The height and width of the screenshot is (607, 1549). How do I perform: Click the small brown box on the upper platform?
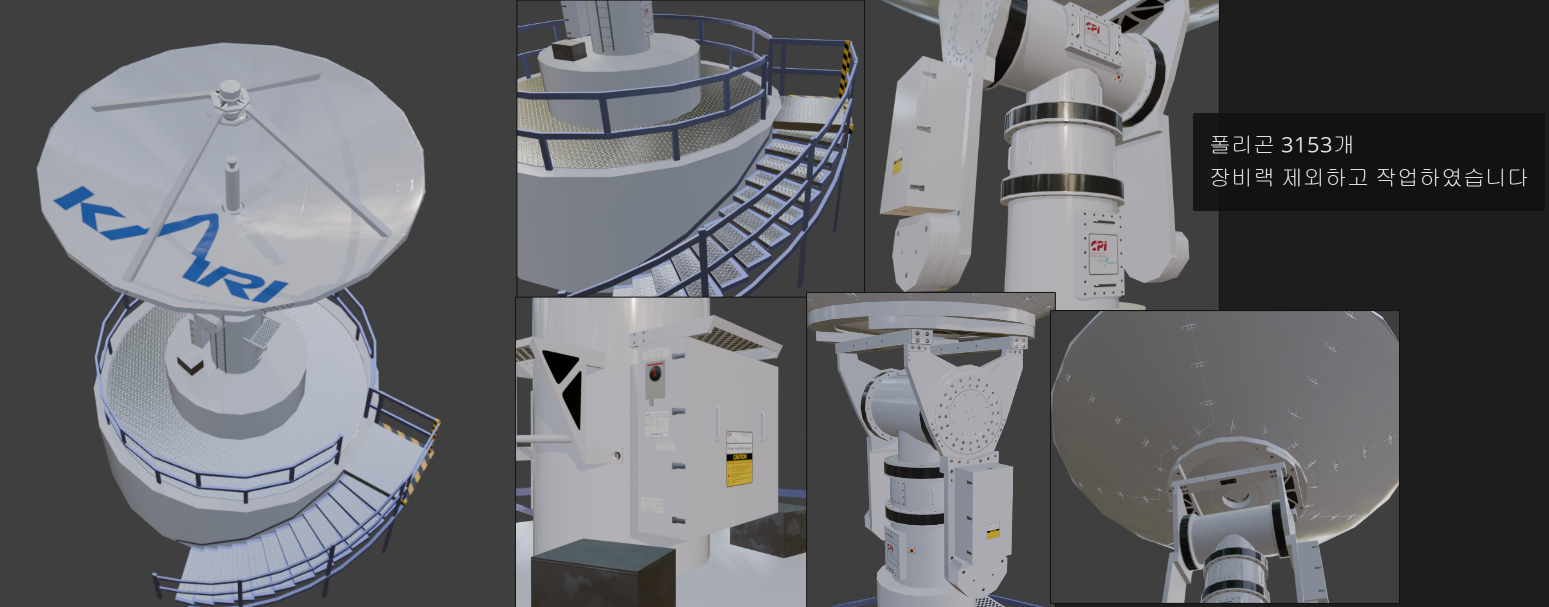[571, 51]
